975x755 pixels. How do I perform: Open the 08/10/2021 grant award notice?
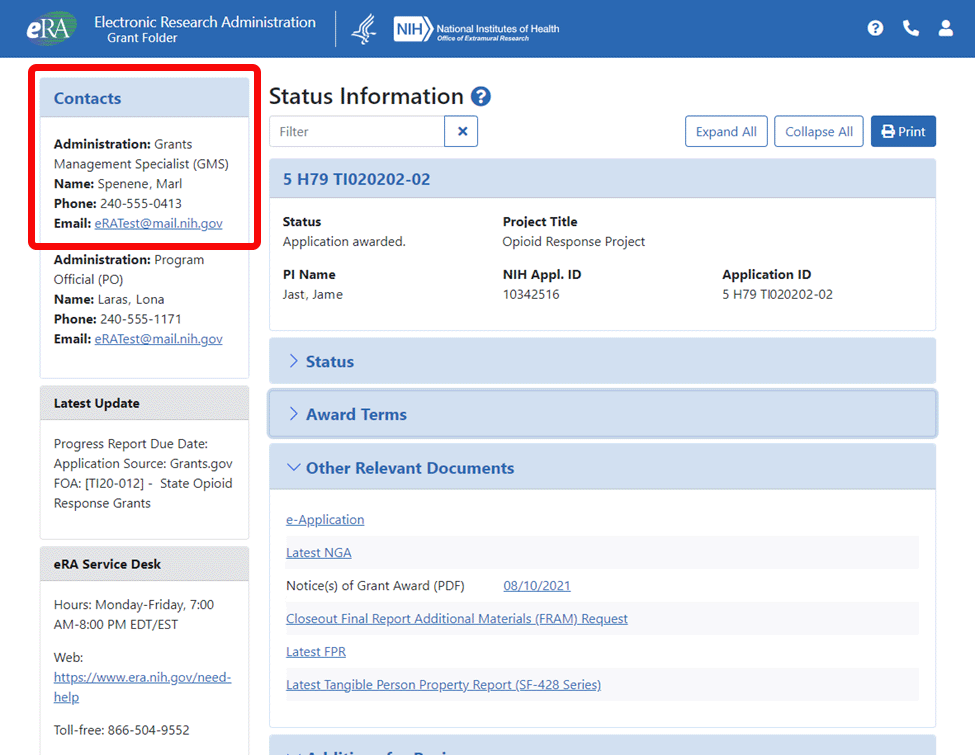click(x=537, y=585)
